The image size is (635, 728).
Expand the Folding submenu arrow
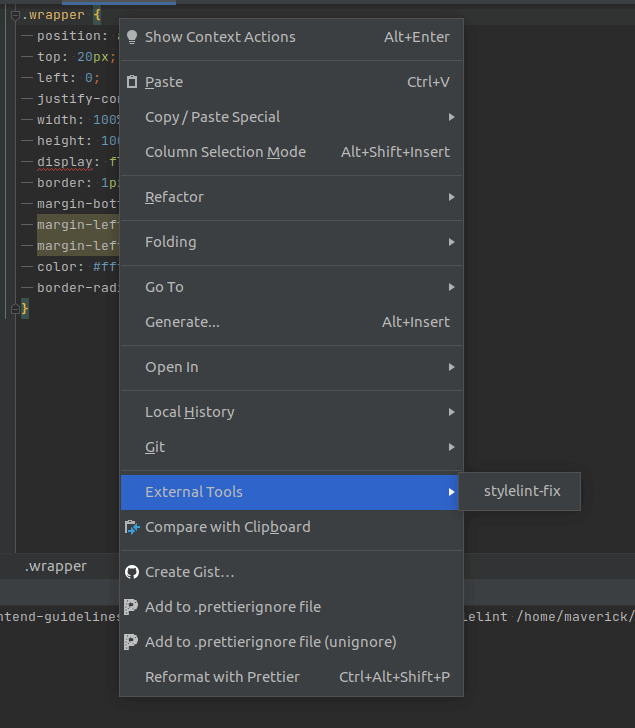[x=451, y=242]
